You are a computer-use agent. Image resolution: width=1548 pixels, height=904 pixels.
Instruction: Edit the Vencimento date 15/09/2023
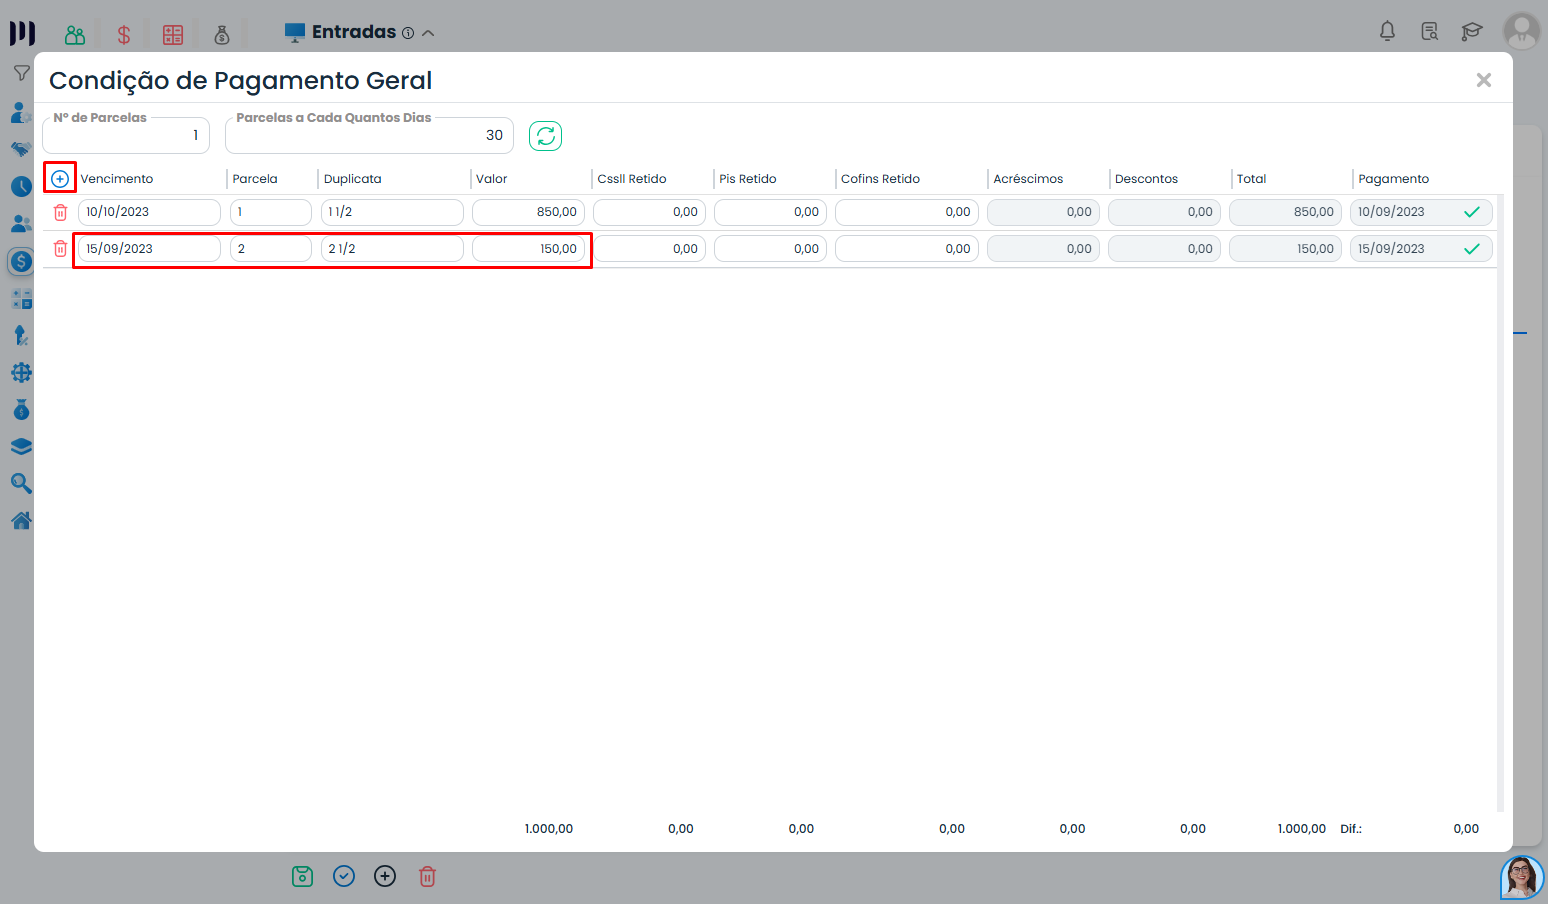pyautogui.click(x=148, y=249)
